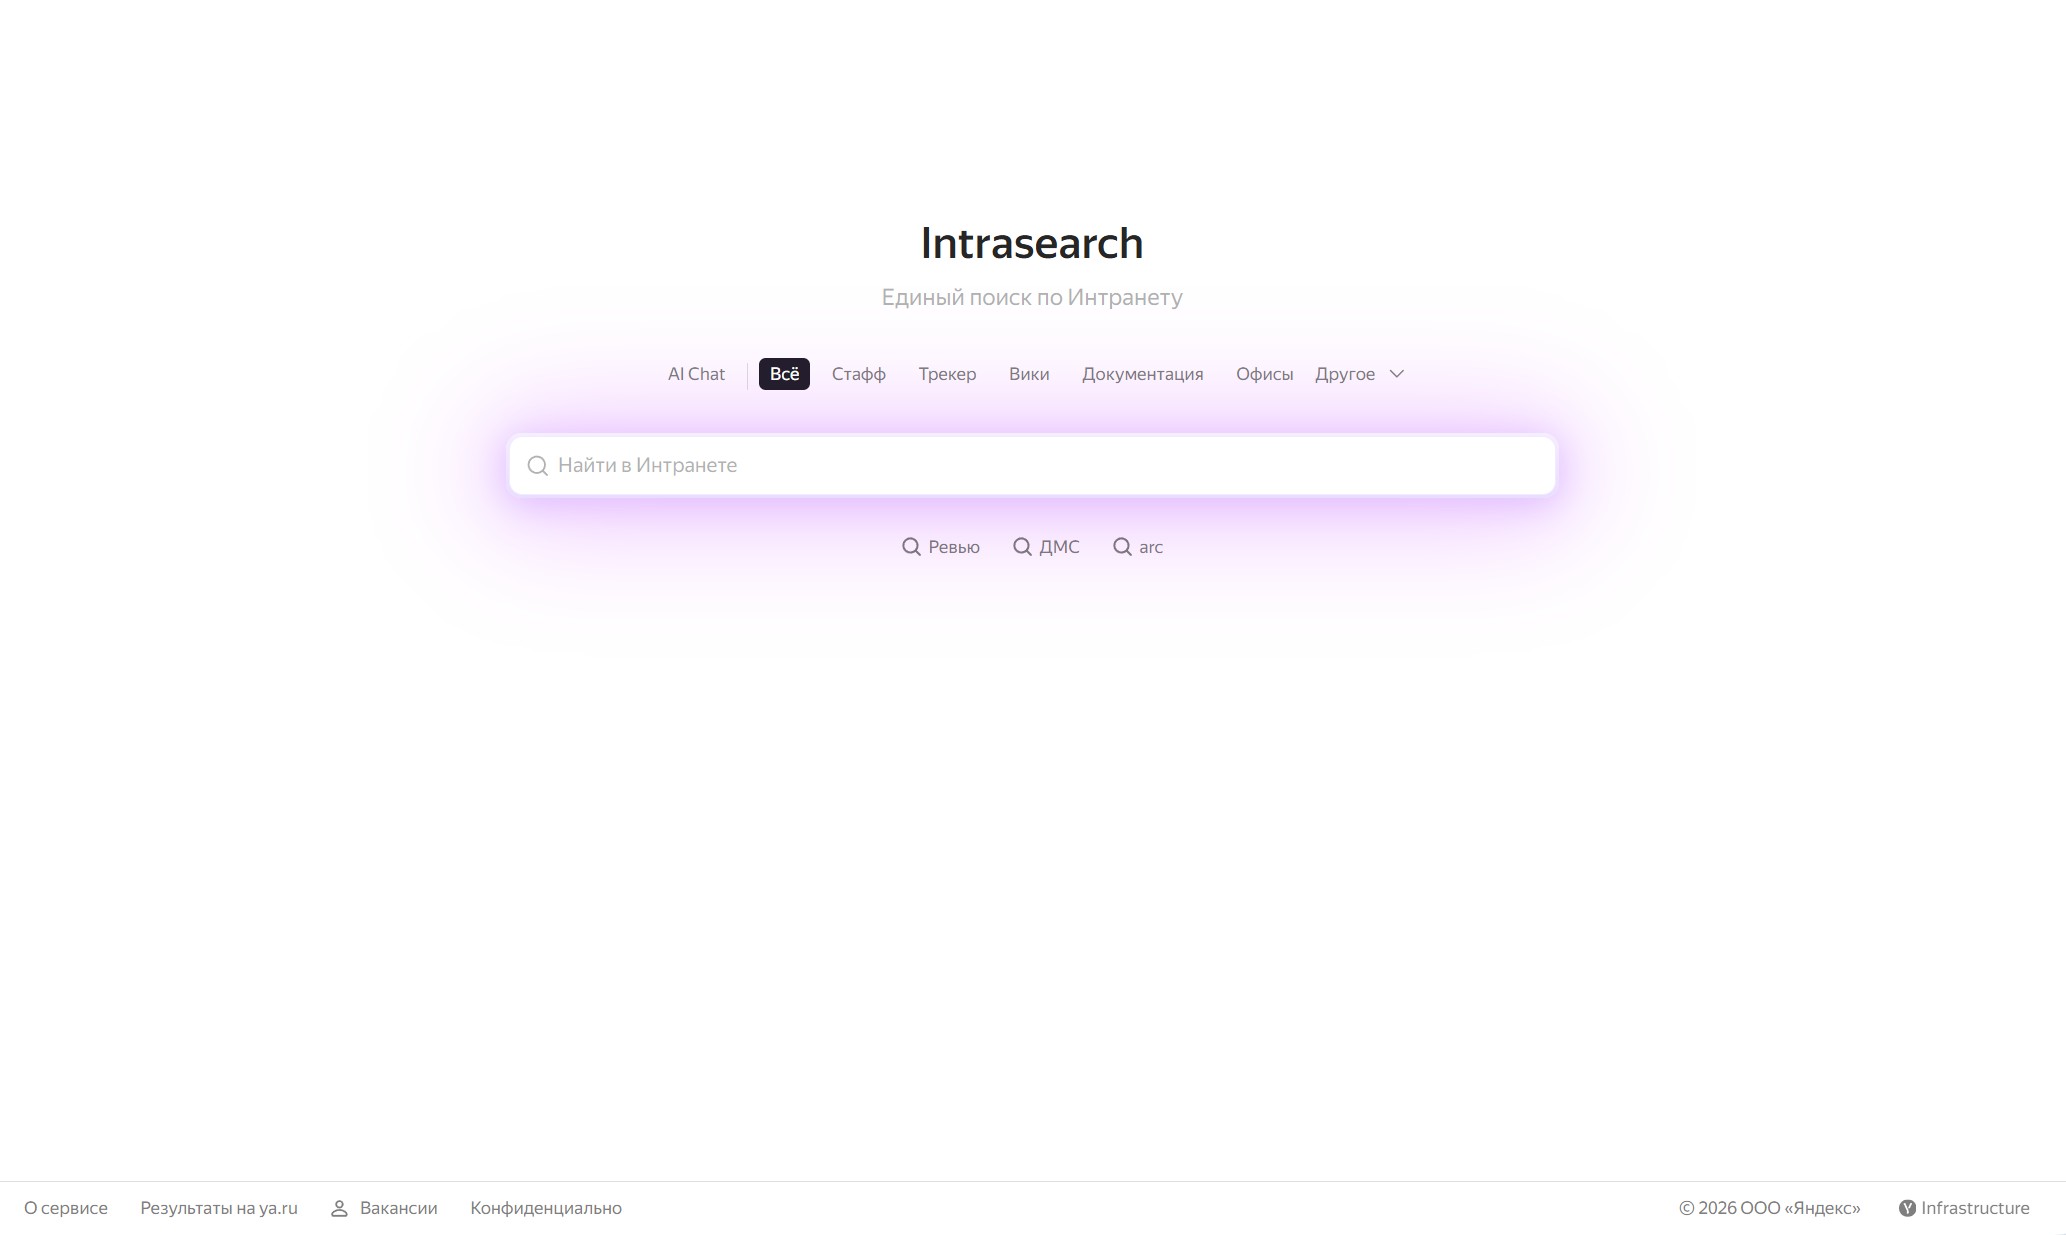
Task: Open the Стафф search tab
Action: pos(859,374)
